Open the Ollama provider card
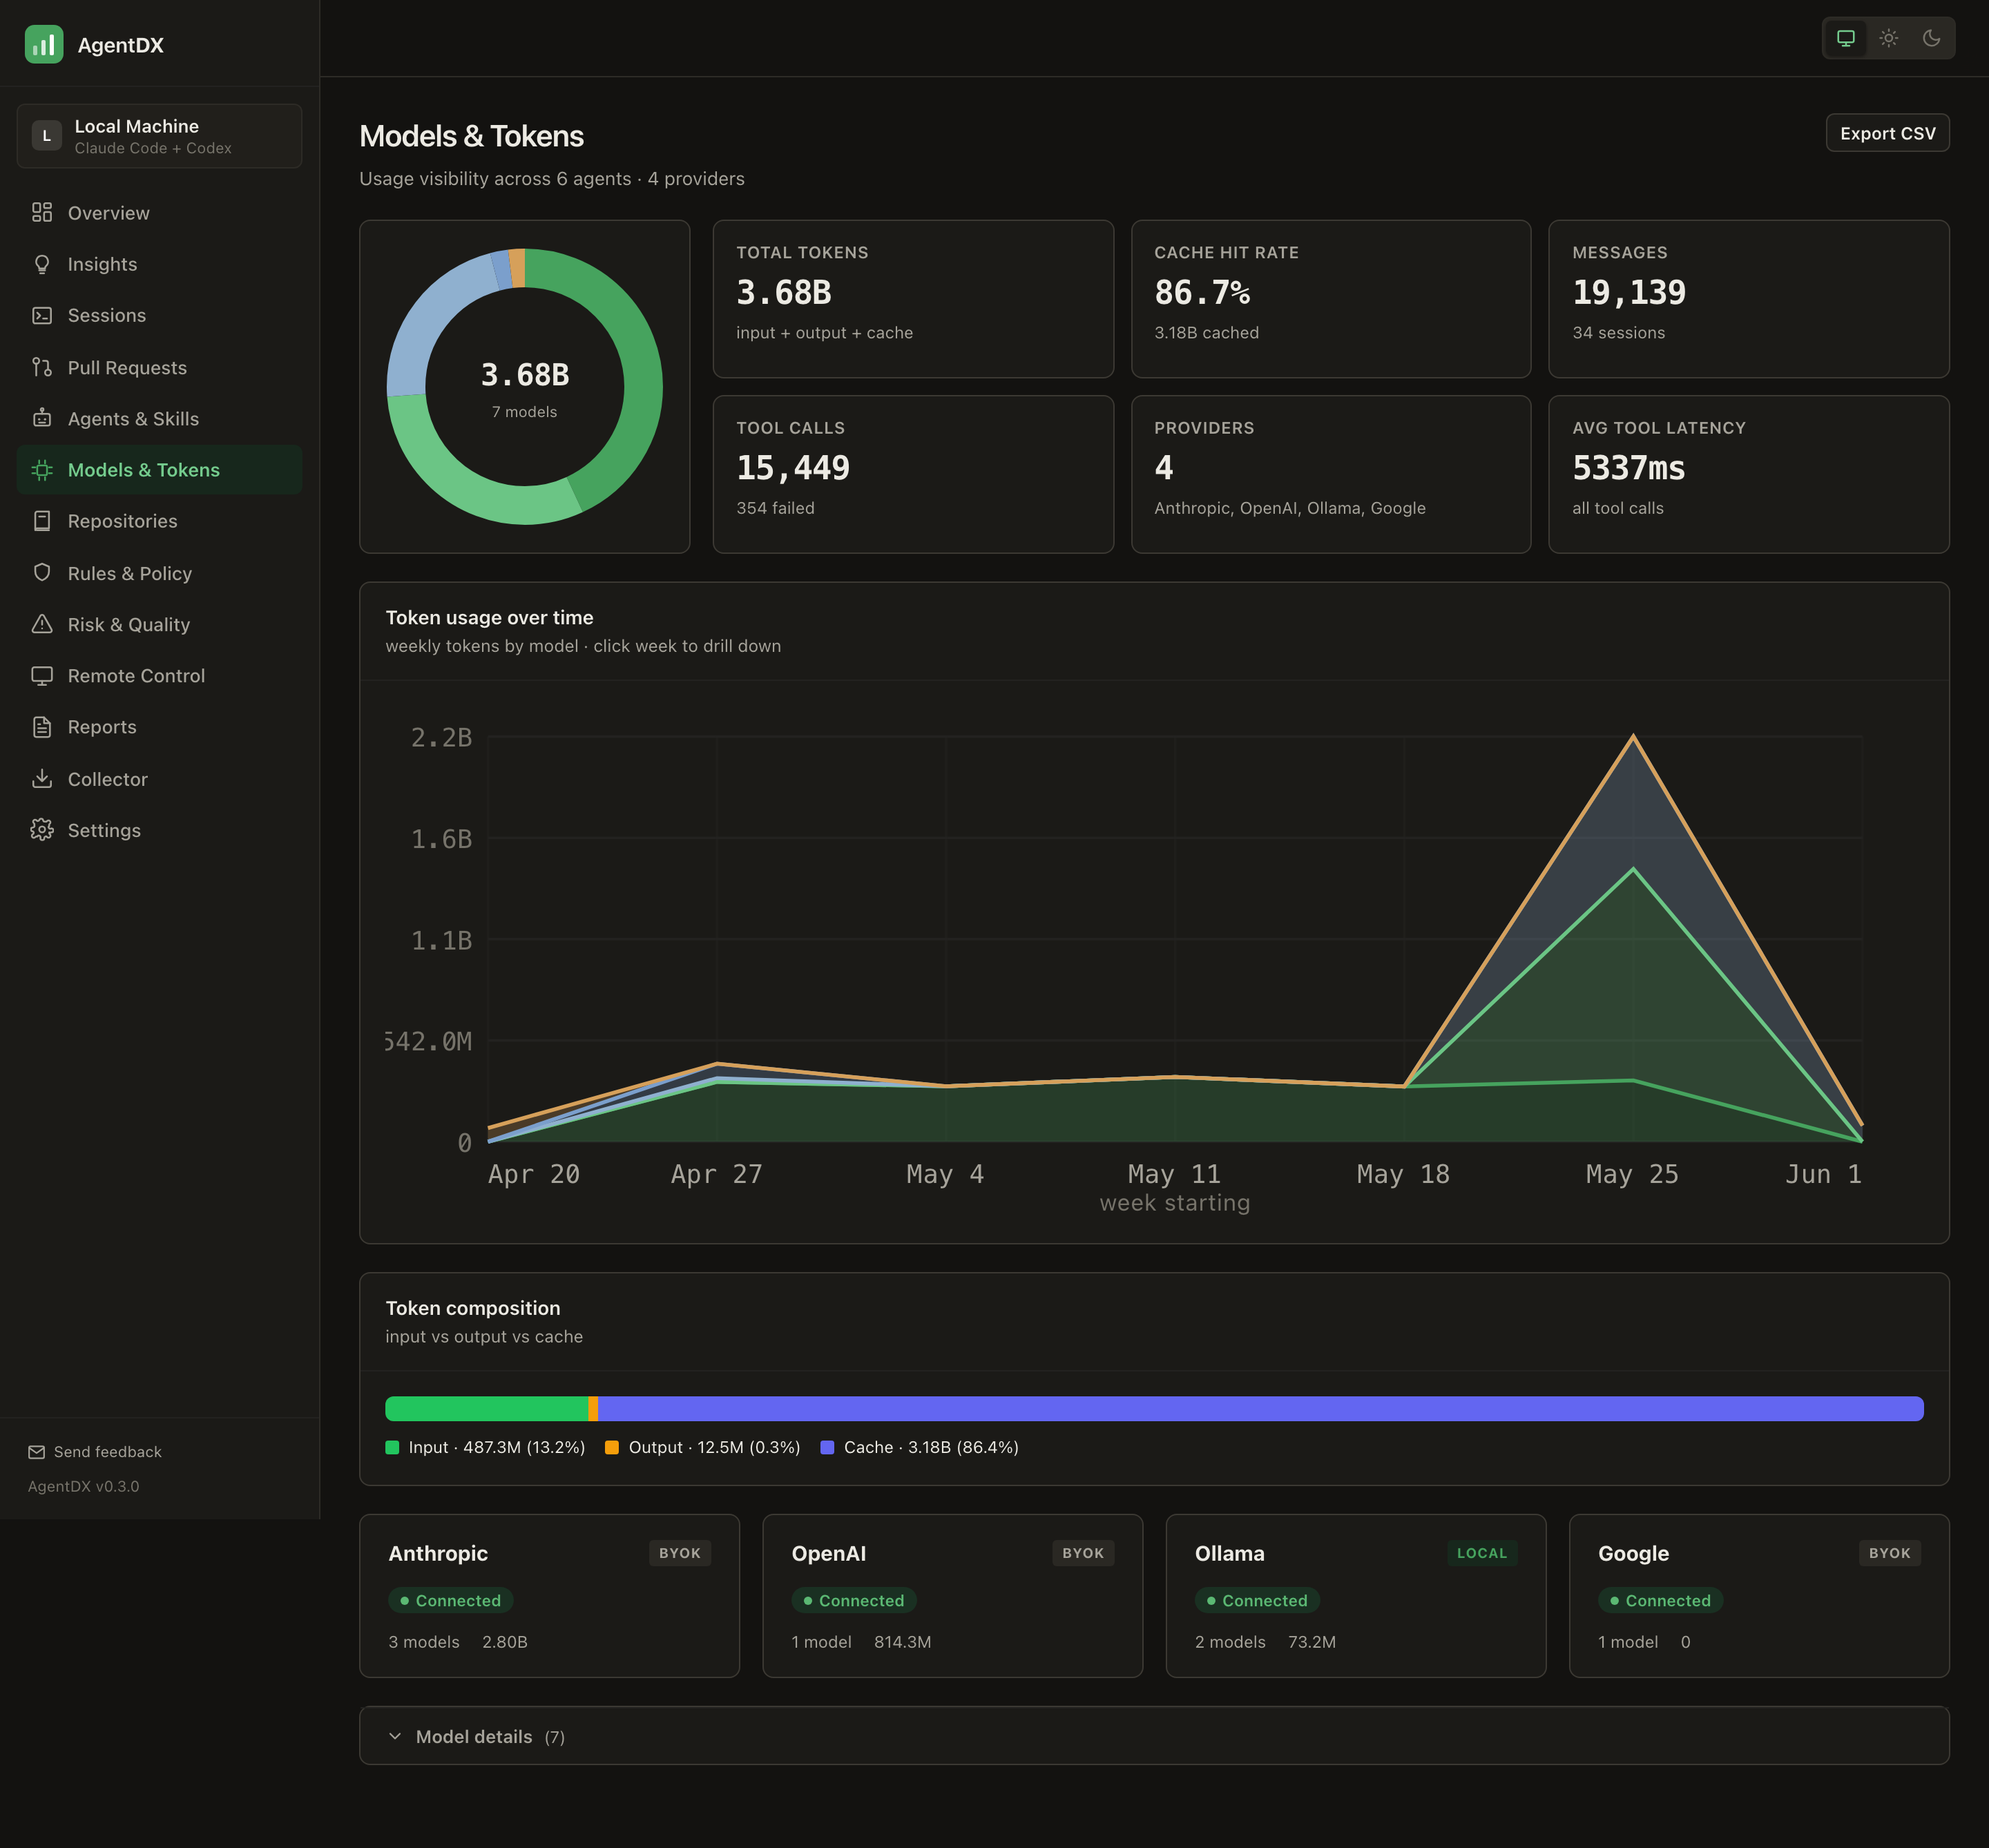 click(x=1355, y=1596)
